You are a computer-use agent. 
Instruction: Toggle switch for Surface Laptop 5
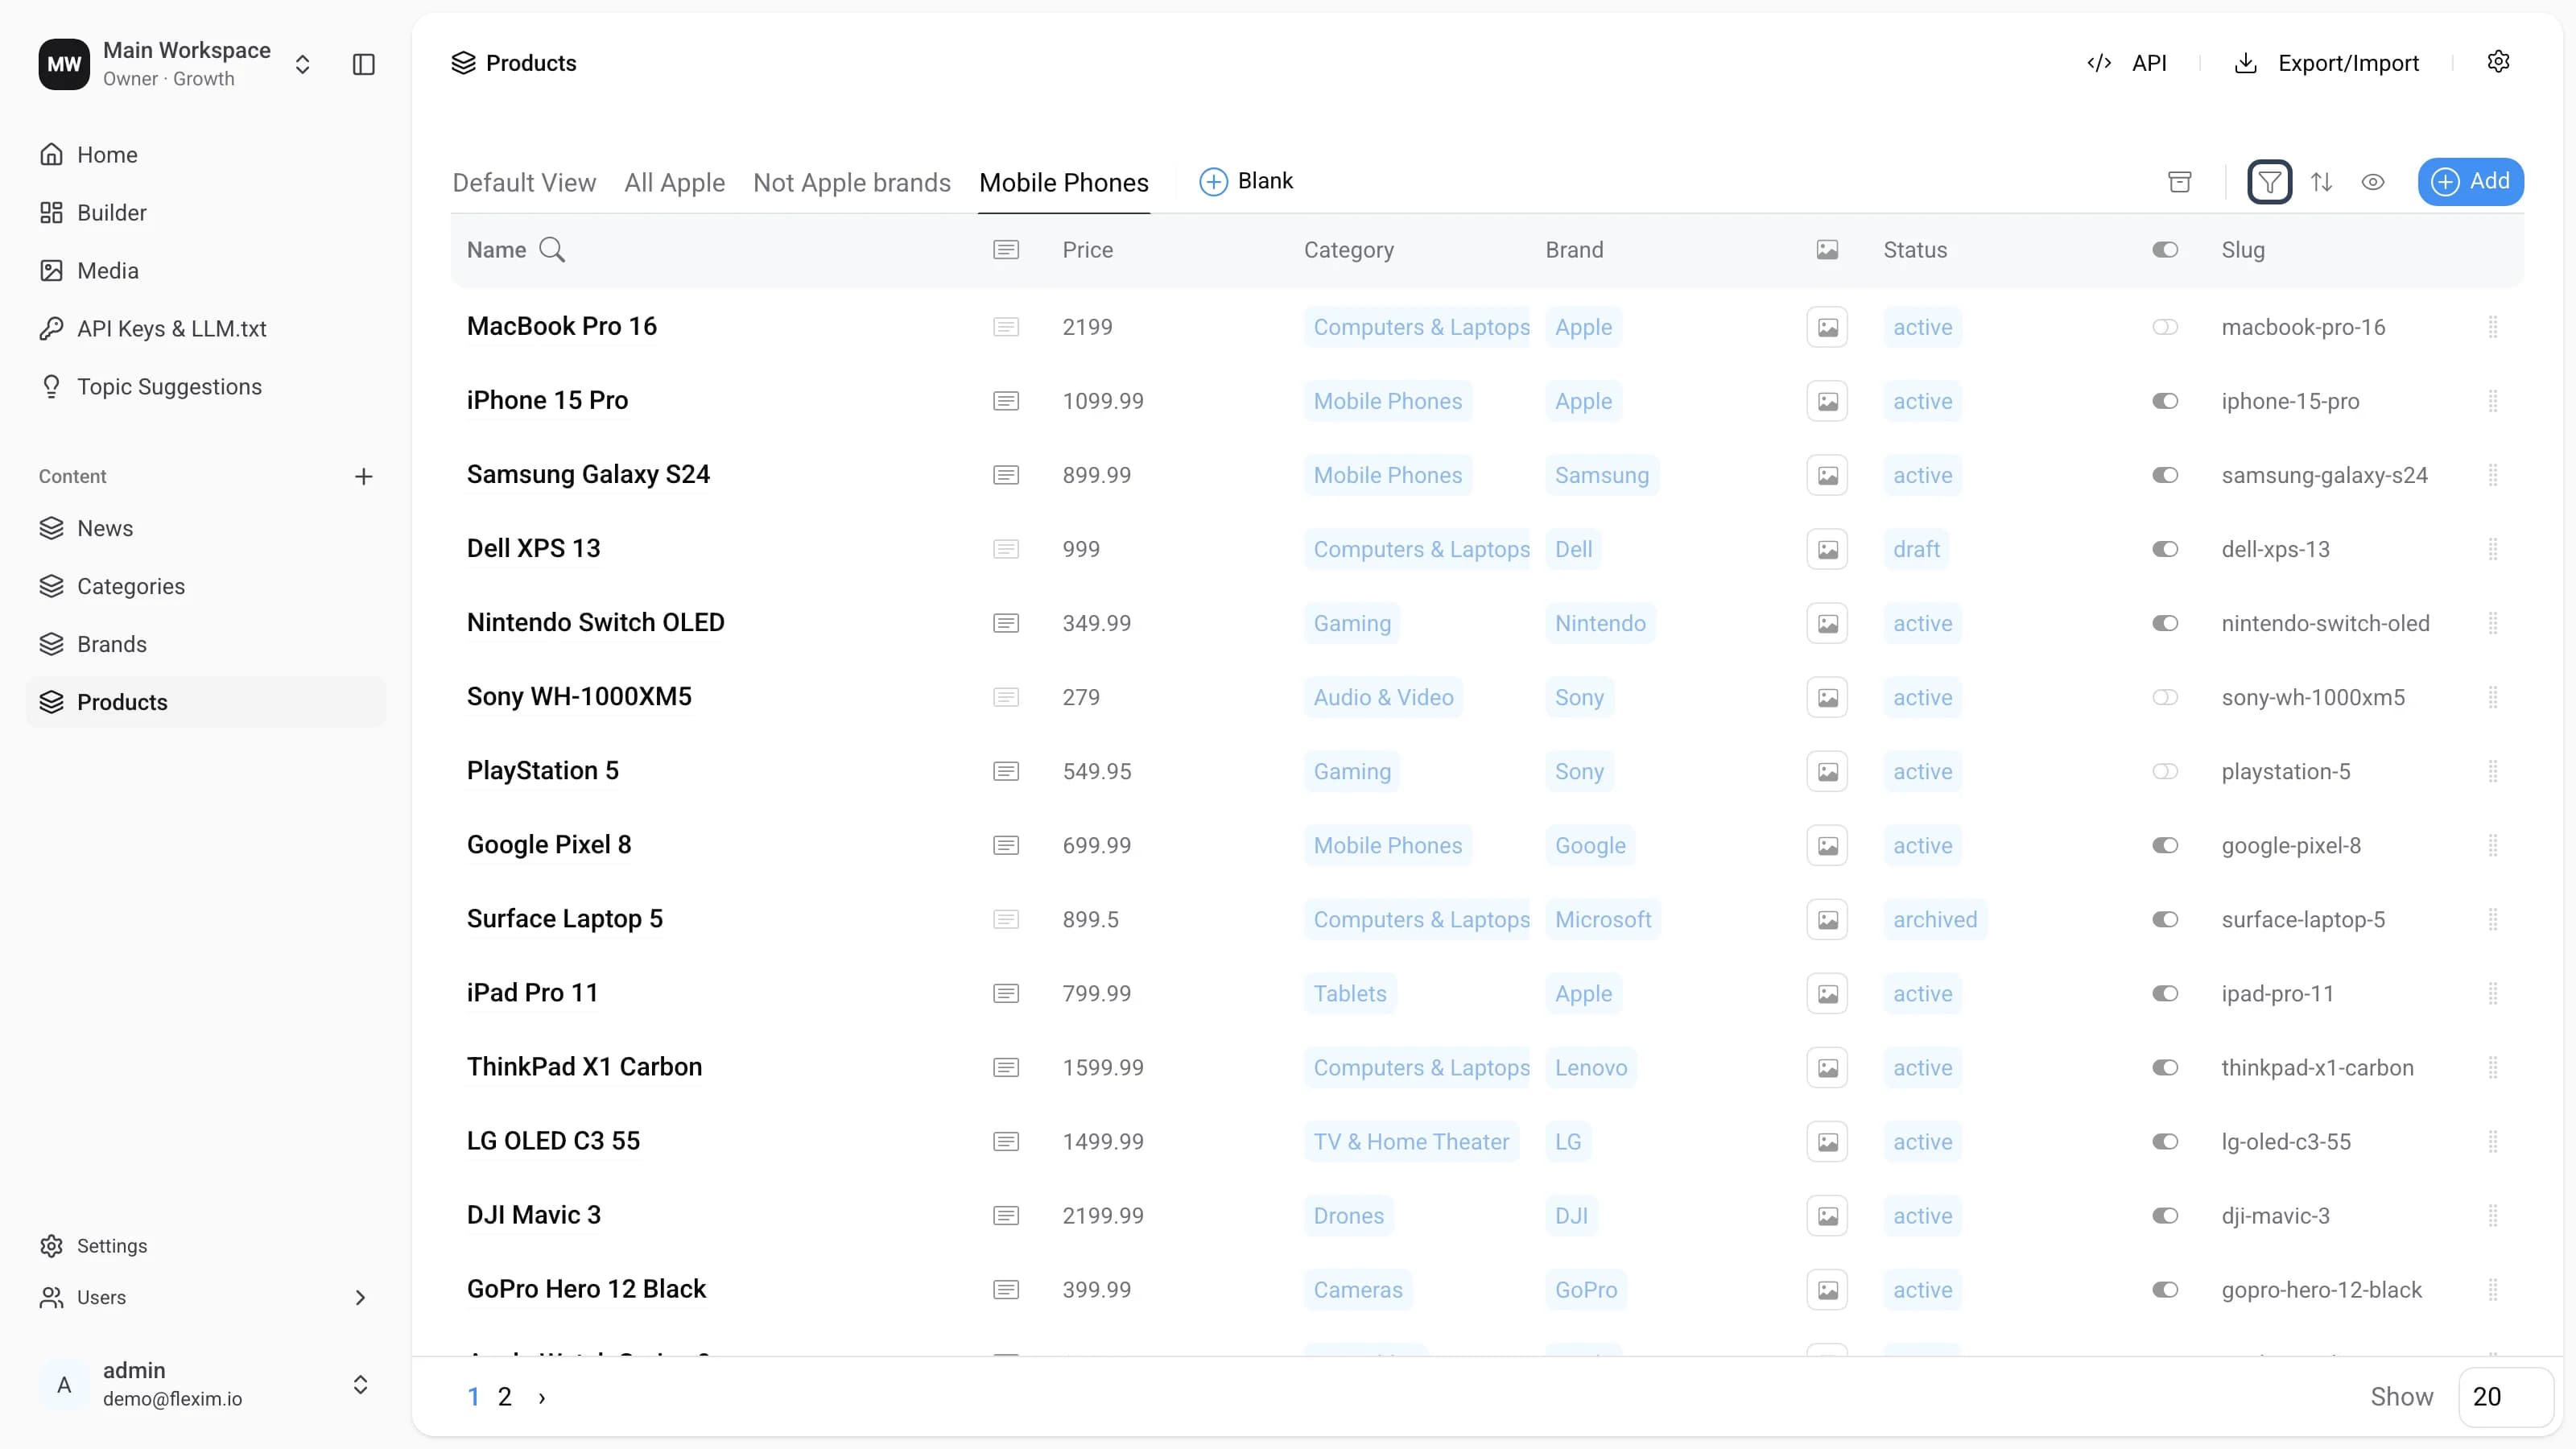click(x=2165, y=919)
